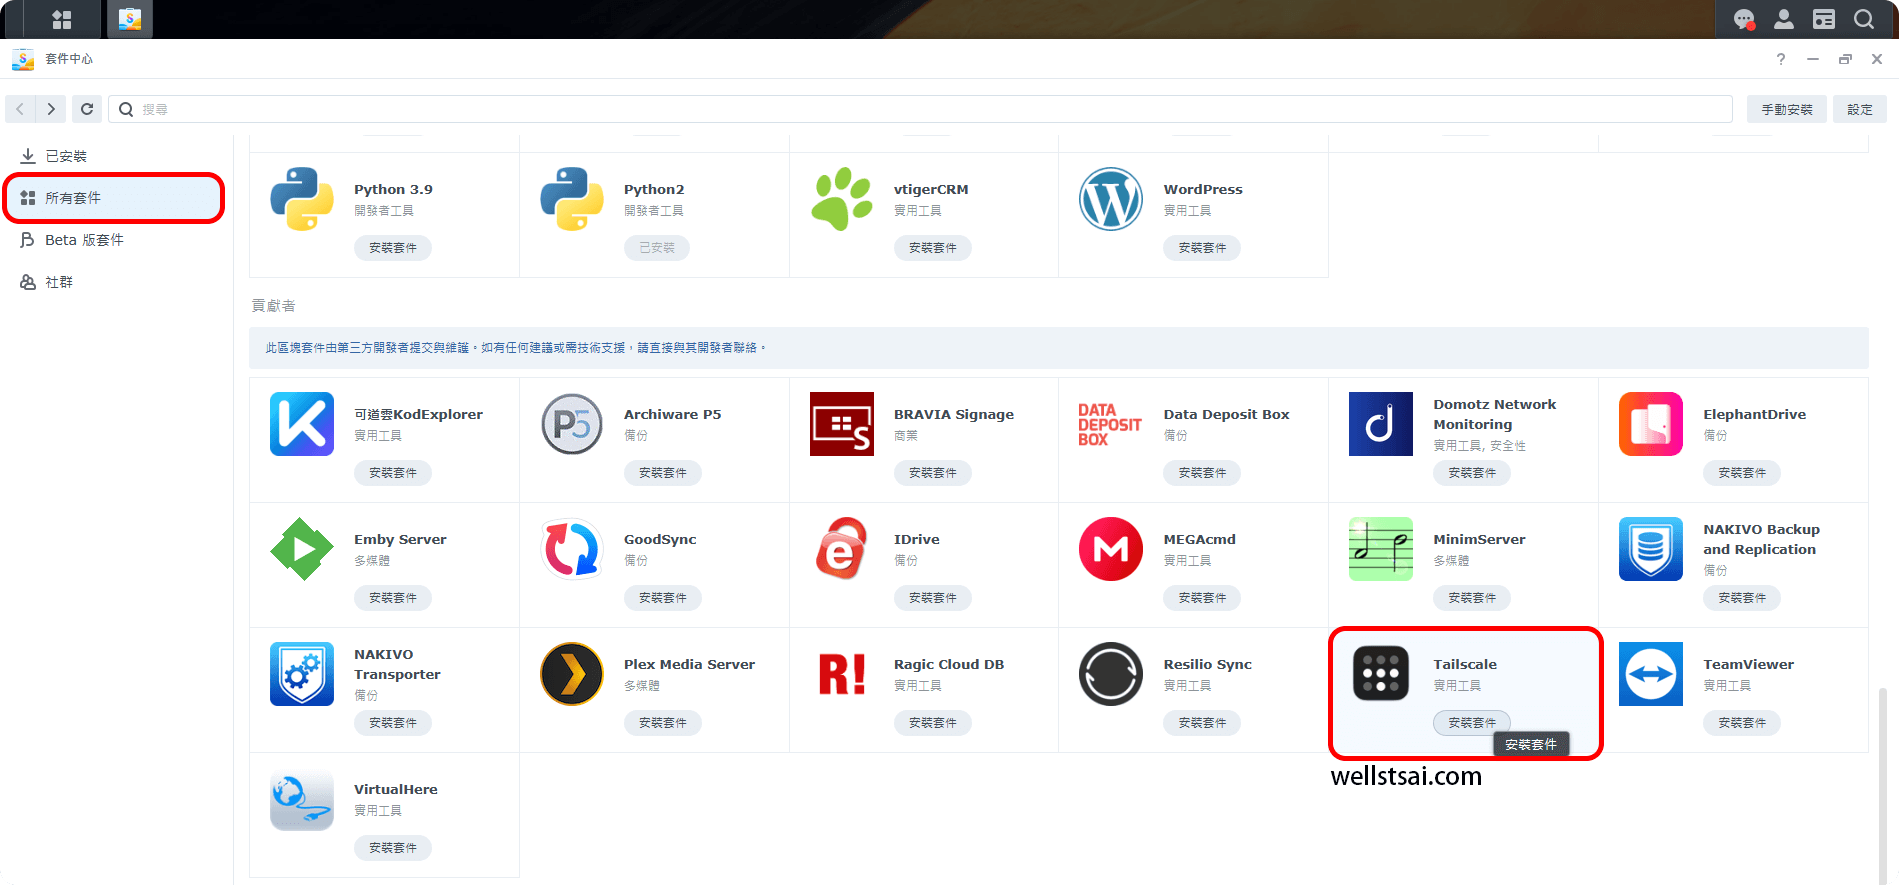Open the Archiware P5 icon
Viewport: 1899px width, 885px height.
(x=572, y=424)
